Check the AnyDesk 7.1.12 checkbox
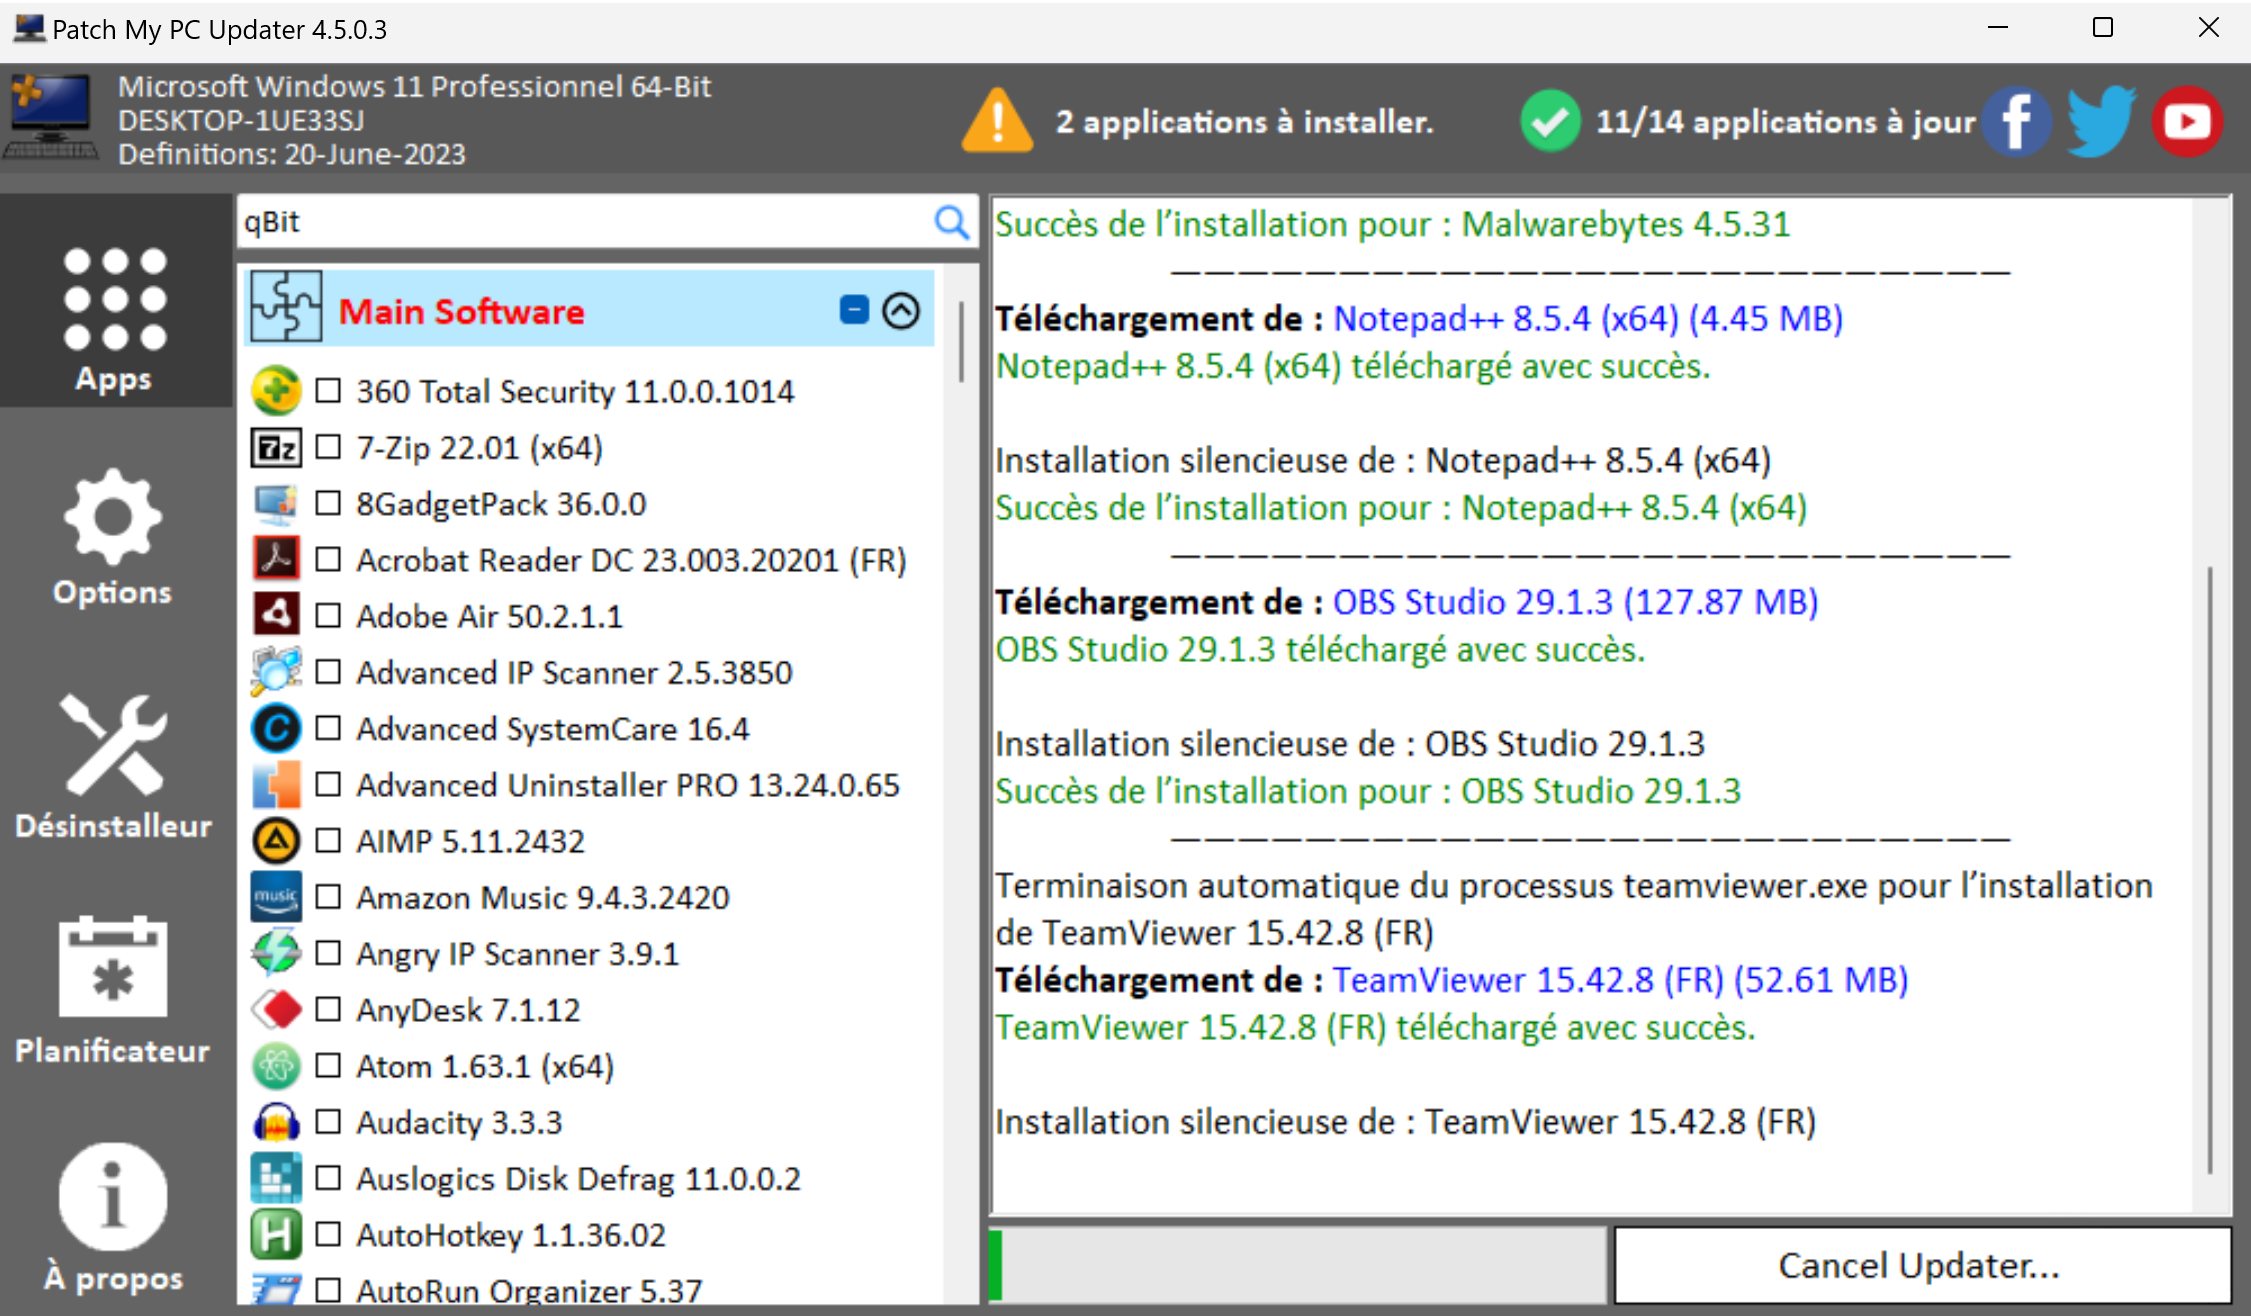This screenshot has height=1316, width=2251. coord(328,1009)
